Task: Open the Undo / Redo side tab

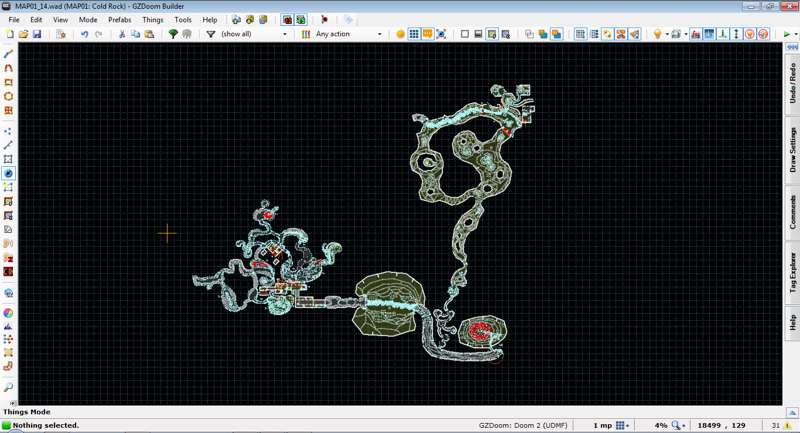Action: coord(792,83)
